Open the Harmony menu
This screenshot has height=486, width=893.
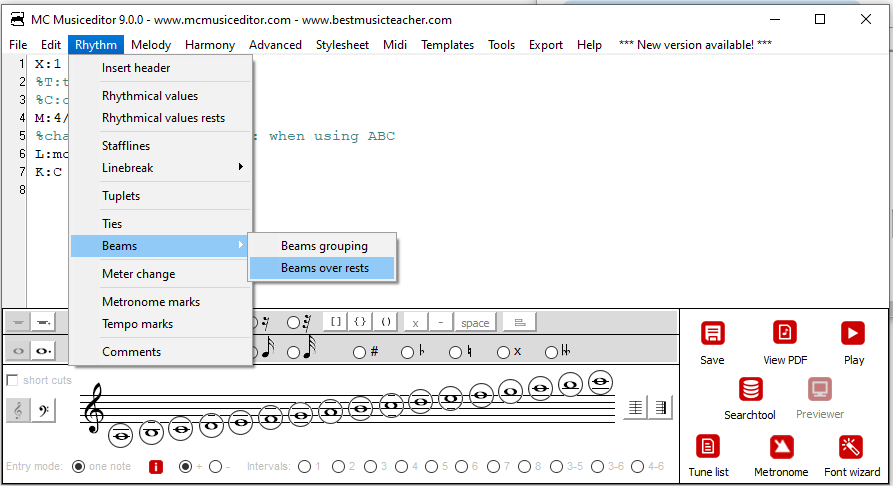[x=210, y=45]
